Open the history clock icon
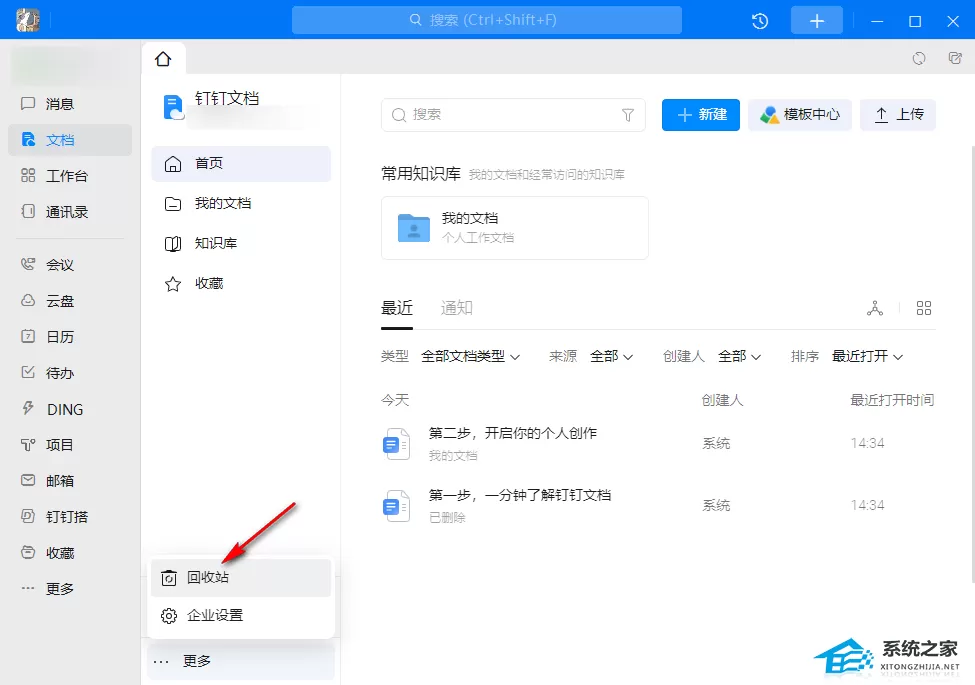Image resolution: width=975 pixels, height=685 pixels. (760, 21)
